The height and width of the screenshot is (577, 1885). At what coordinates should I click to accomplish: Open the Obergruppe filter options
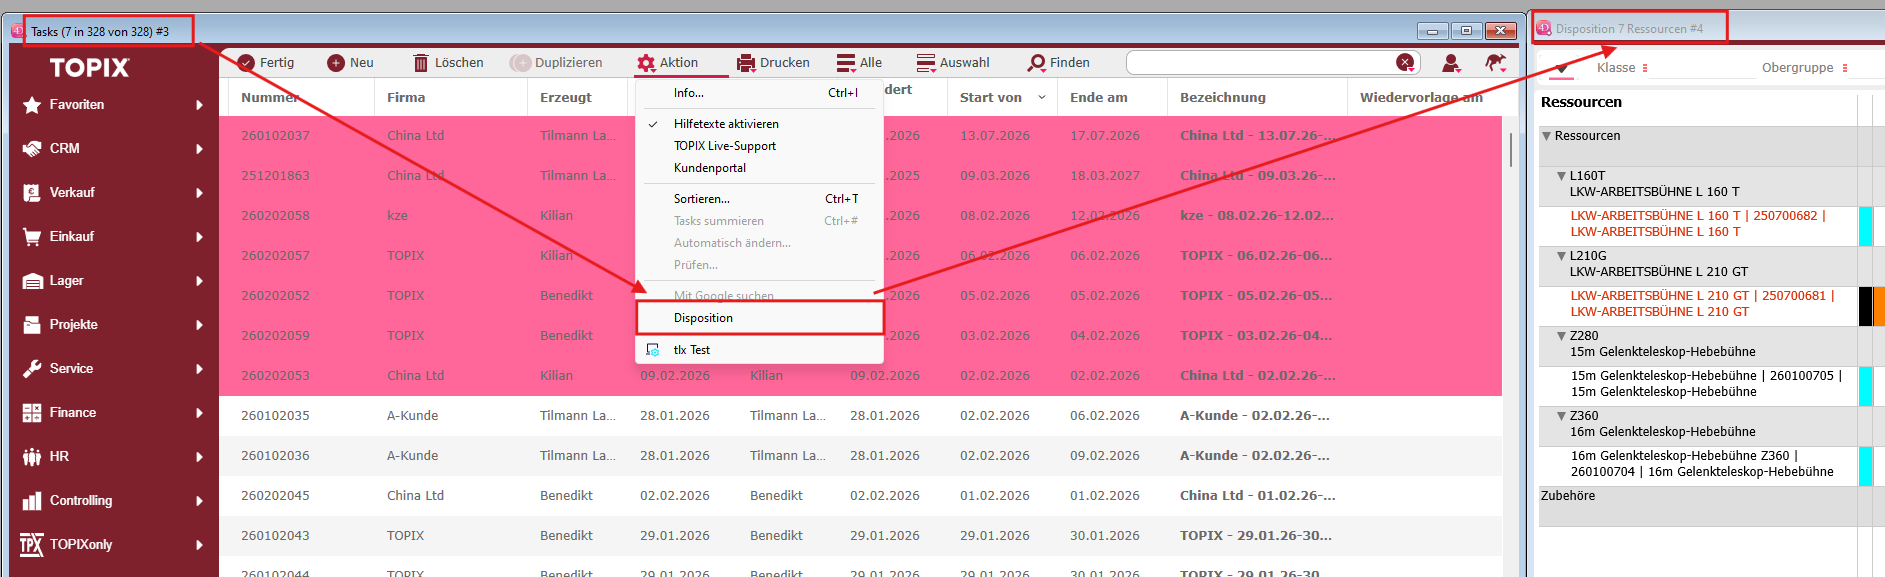pyautogui.click(x=1845, y=68)
